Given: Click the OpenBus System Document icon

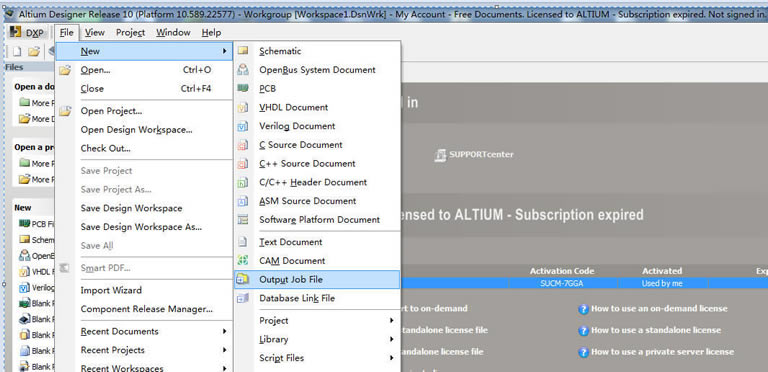Looking at the screenshot, I should [x=243, y=70].
